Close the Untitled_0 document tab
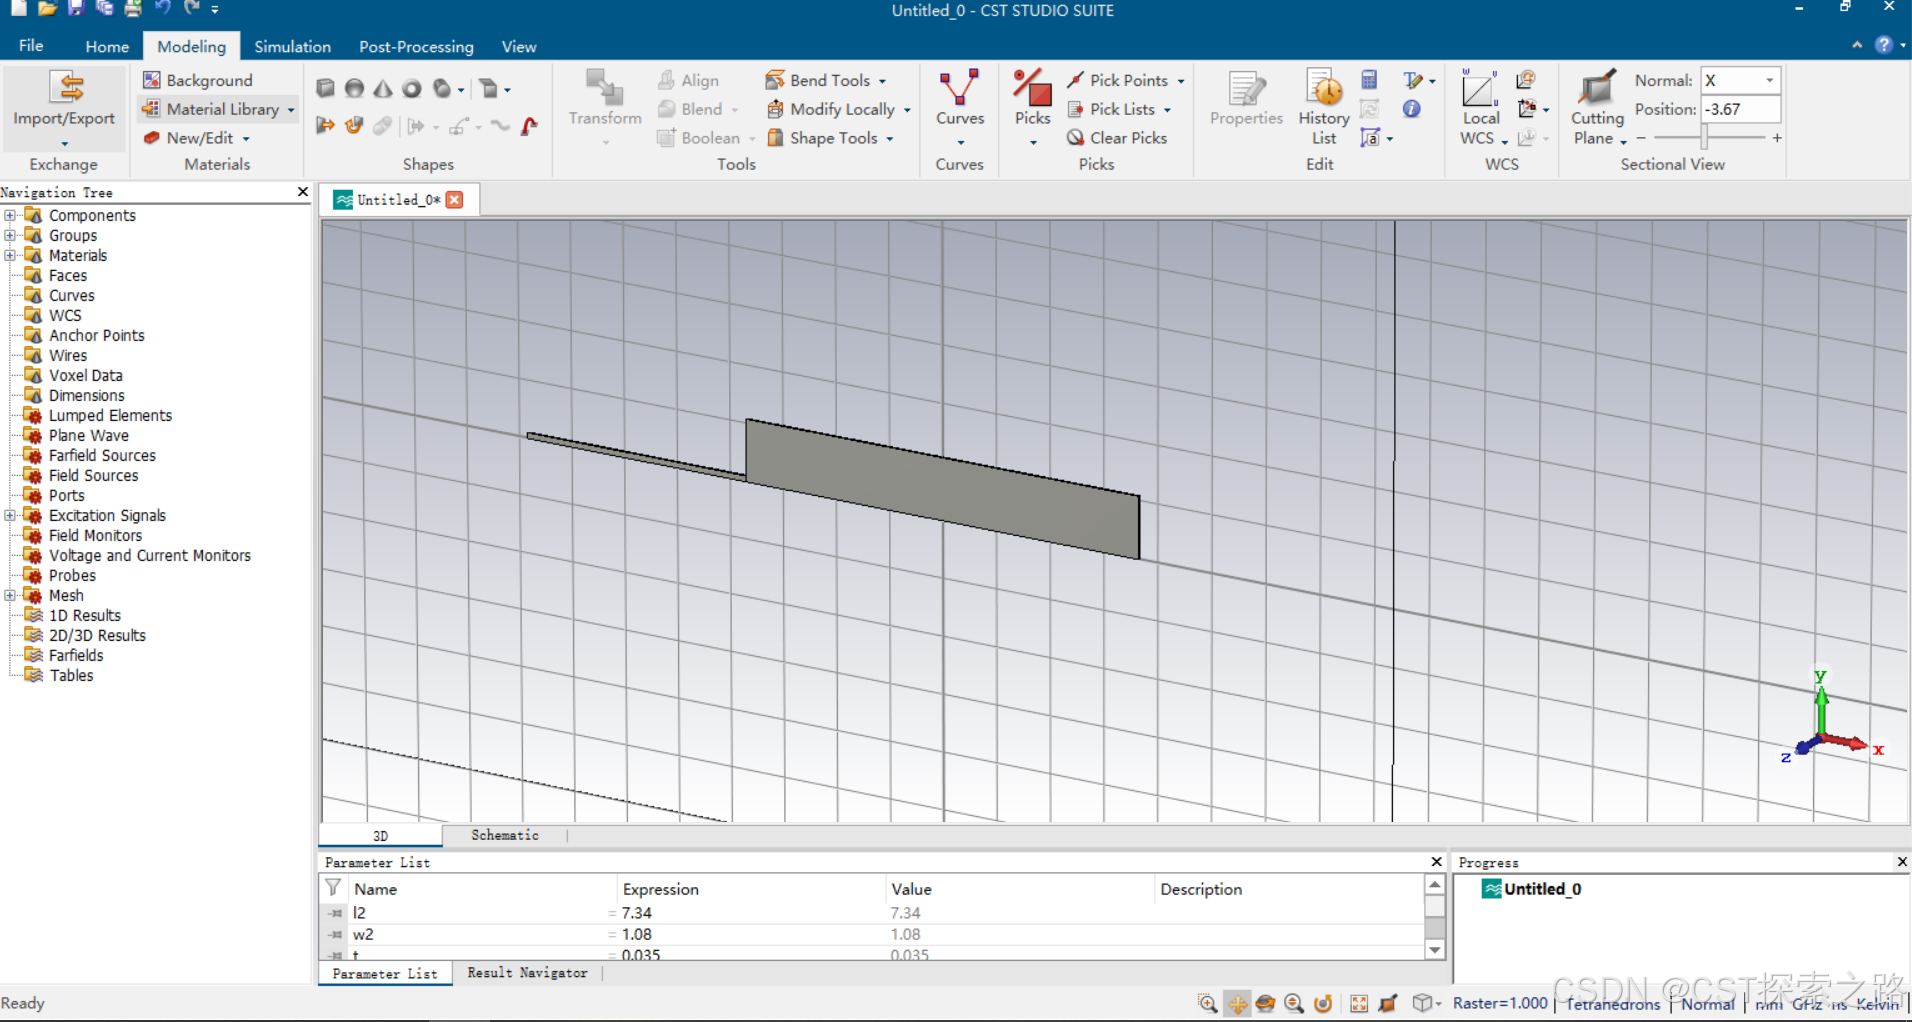The width and height of the screenshot is (1912, 1022). (x=455, y=200)
